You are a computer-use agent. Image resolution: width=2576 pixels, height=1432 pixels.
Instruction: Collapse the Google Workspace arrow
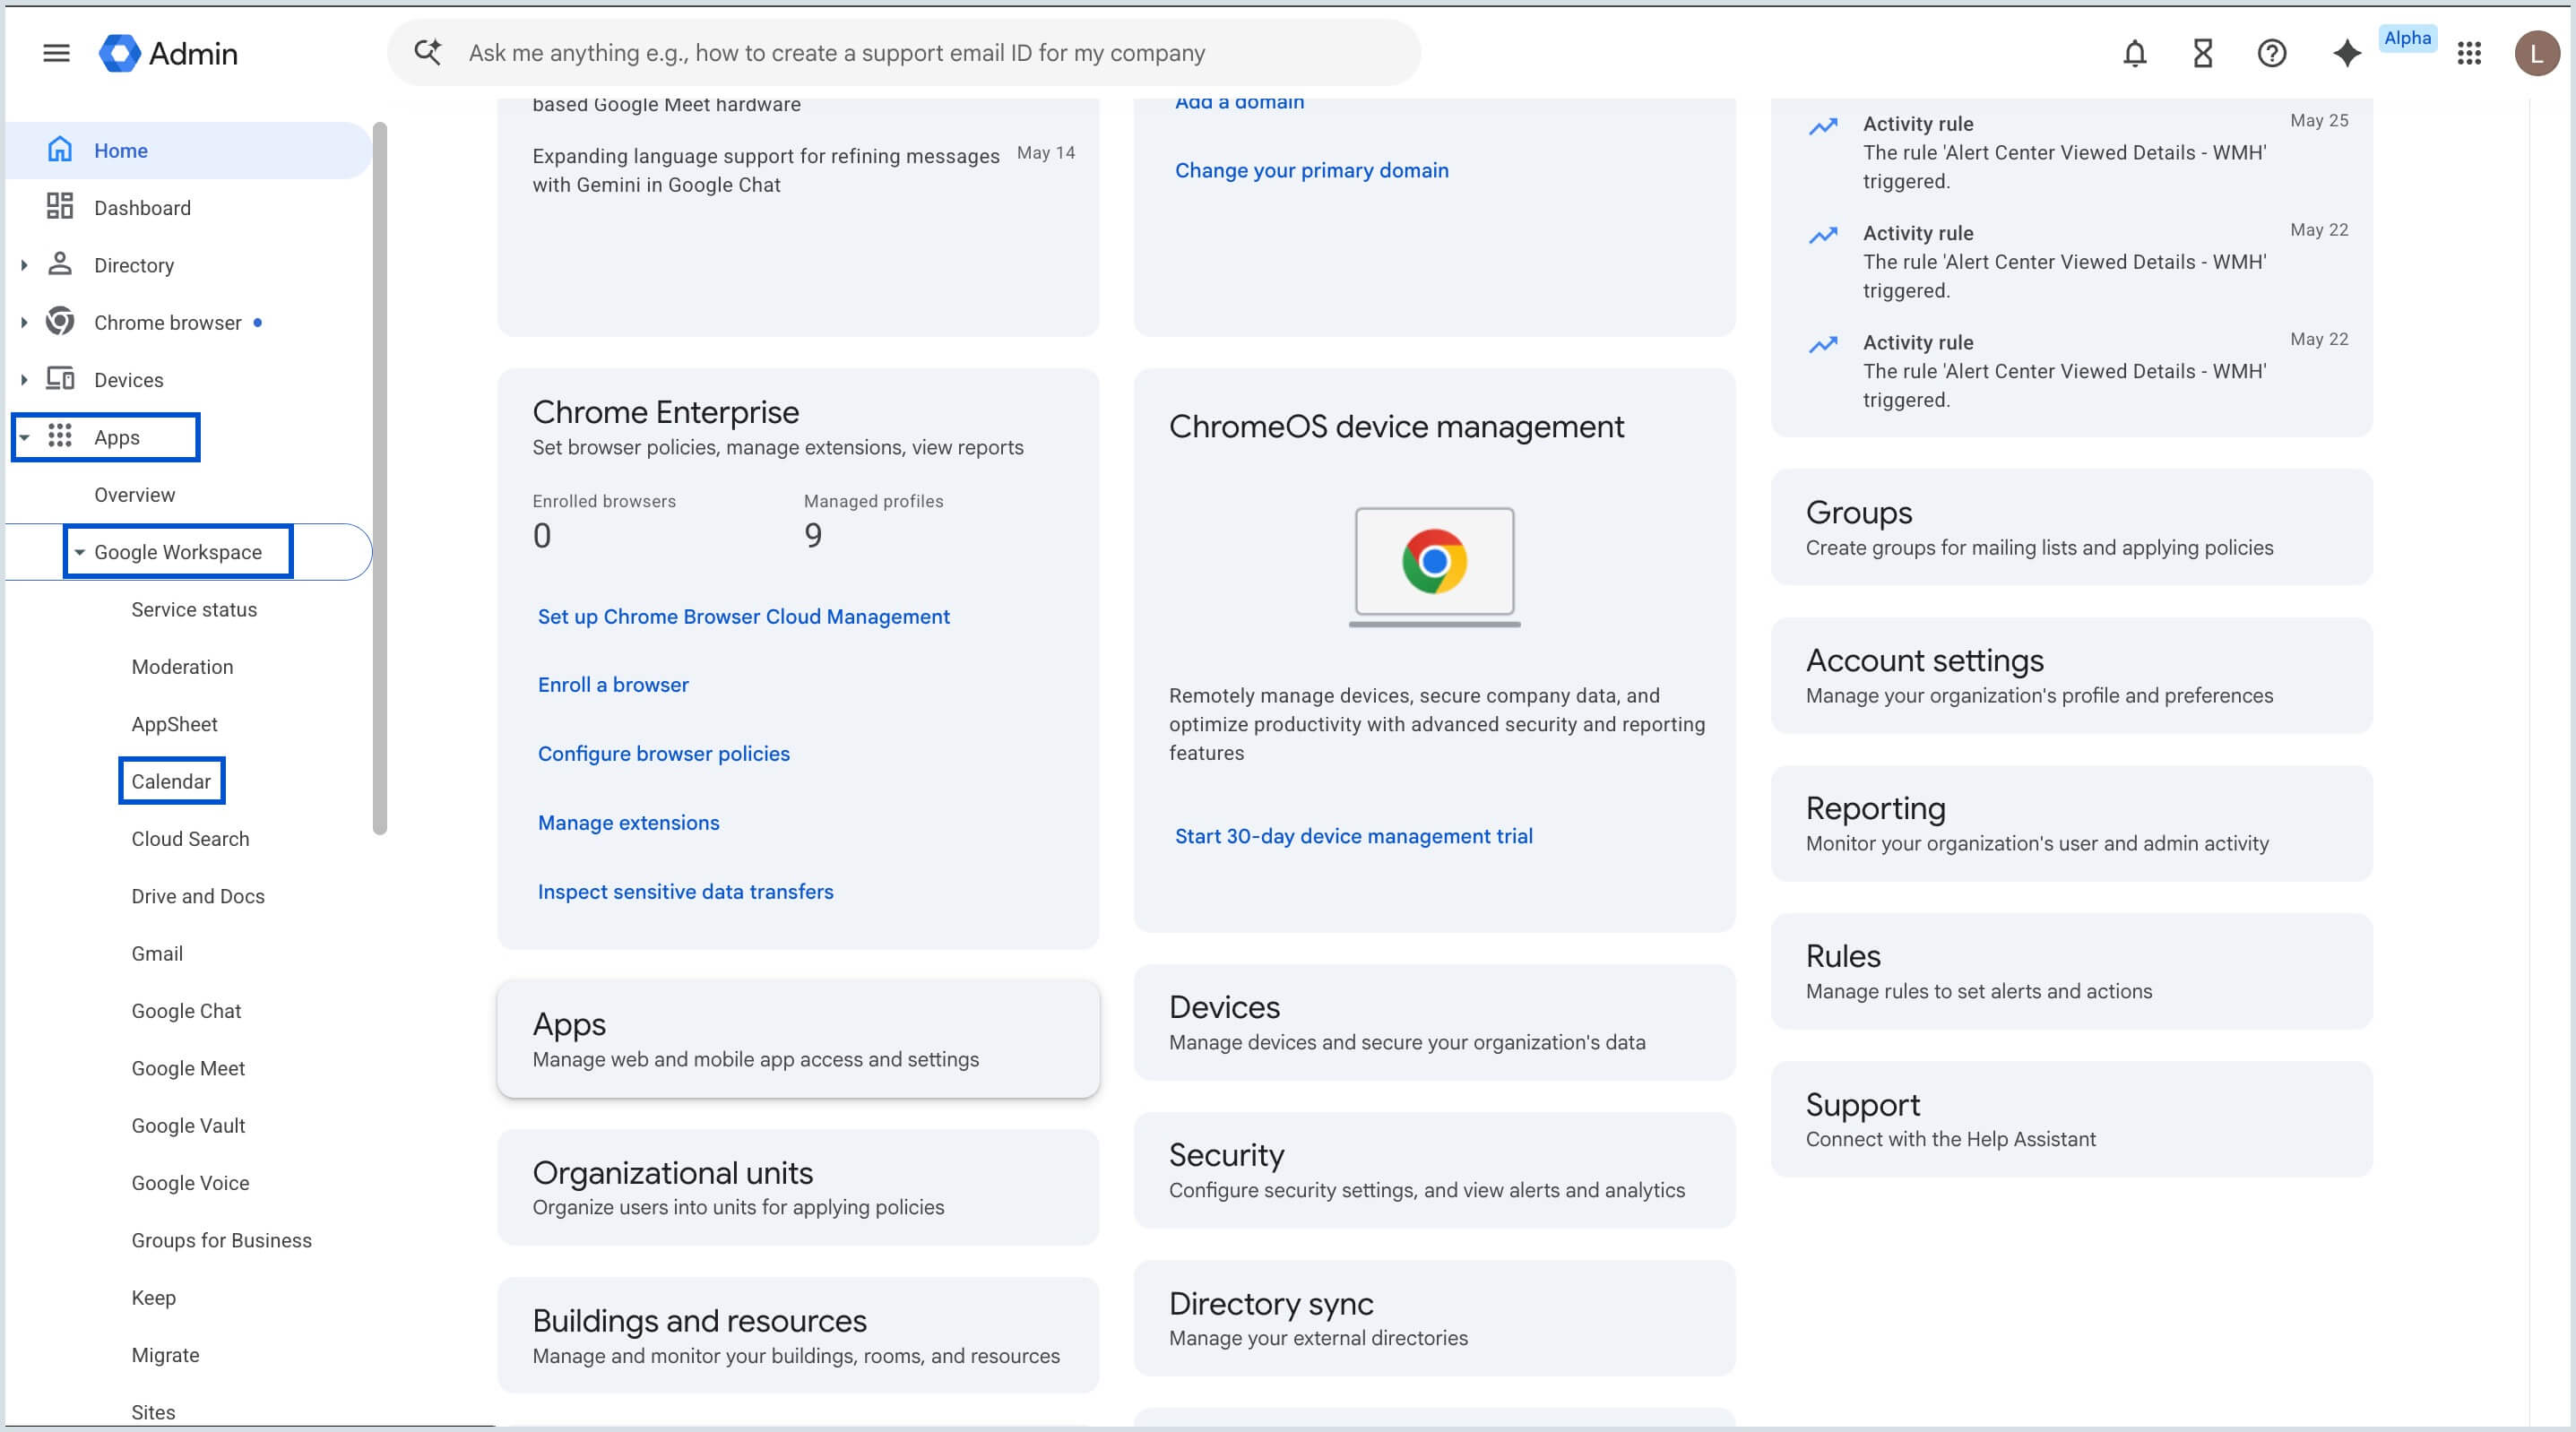pyautogui.click(x=79, y=552)
